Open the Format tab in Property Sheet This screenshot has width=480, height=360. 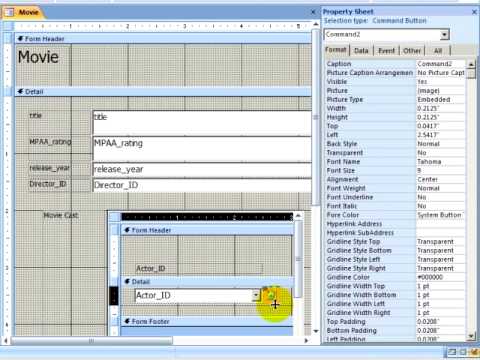336,50
